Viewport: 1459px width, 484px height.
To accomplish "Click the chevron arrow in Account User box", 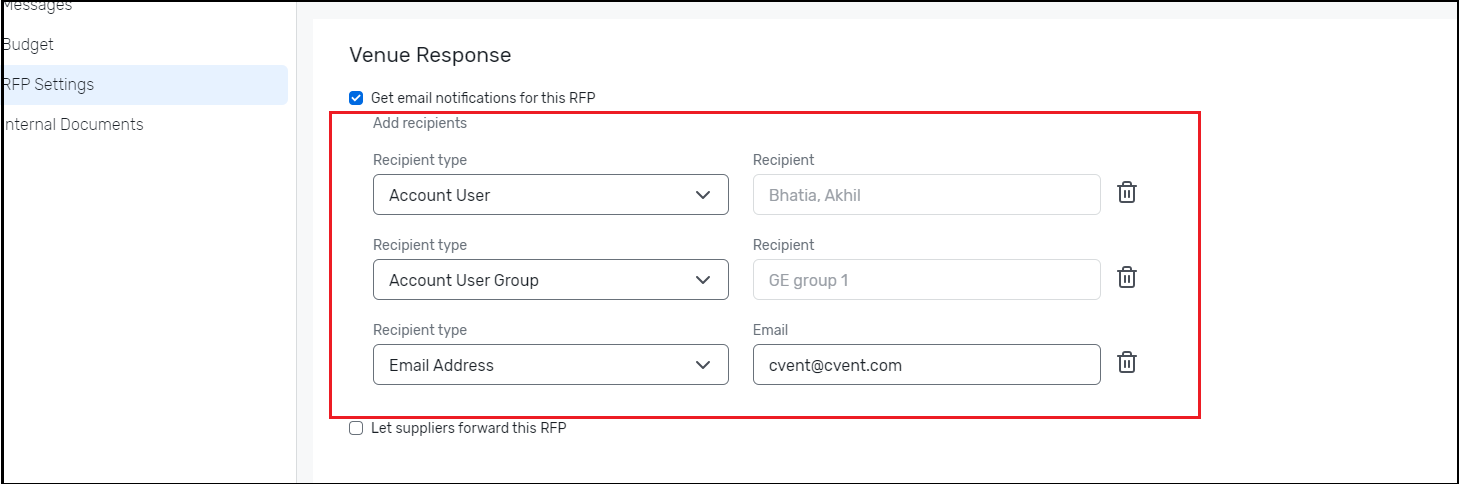I will point(703,195).
